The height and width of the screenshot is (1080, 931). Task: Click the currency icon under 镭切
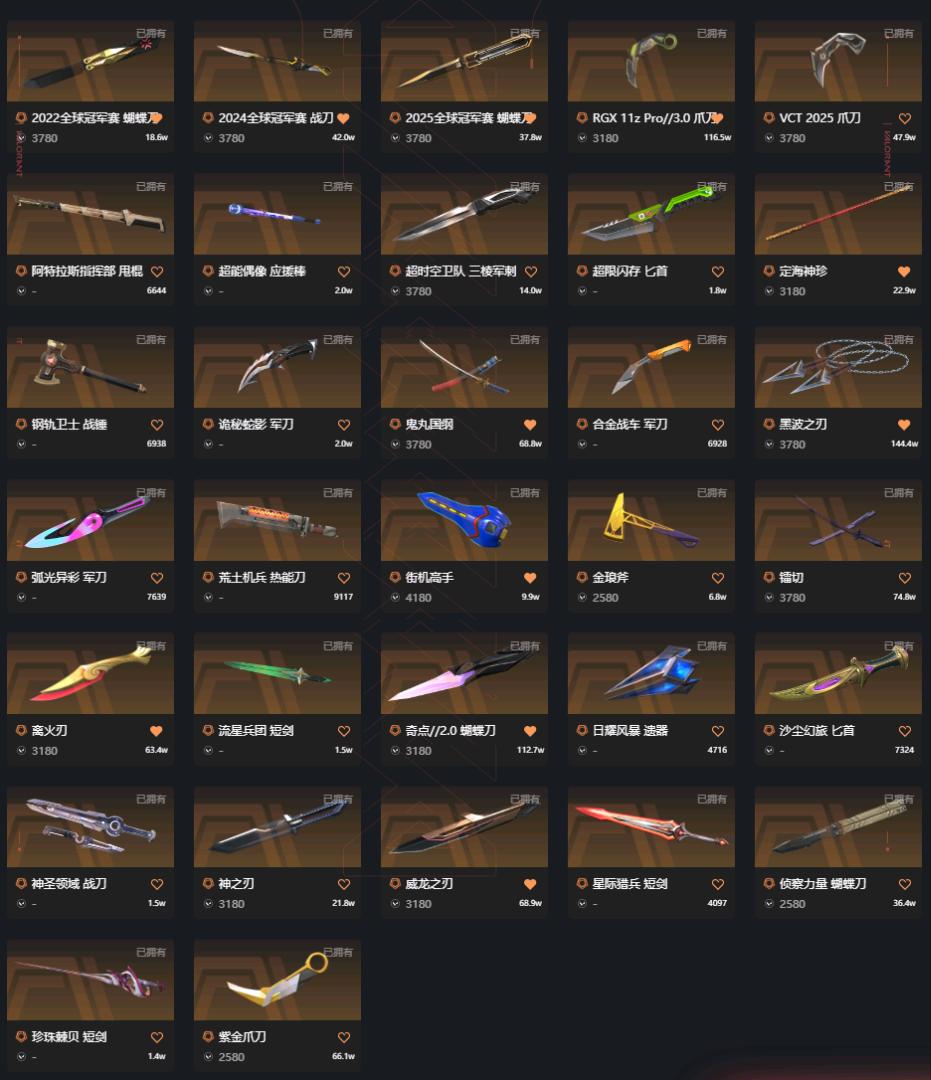(769, 597)
